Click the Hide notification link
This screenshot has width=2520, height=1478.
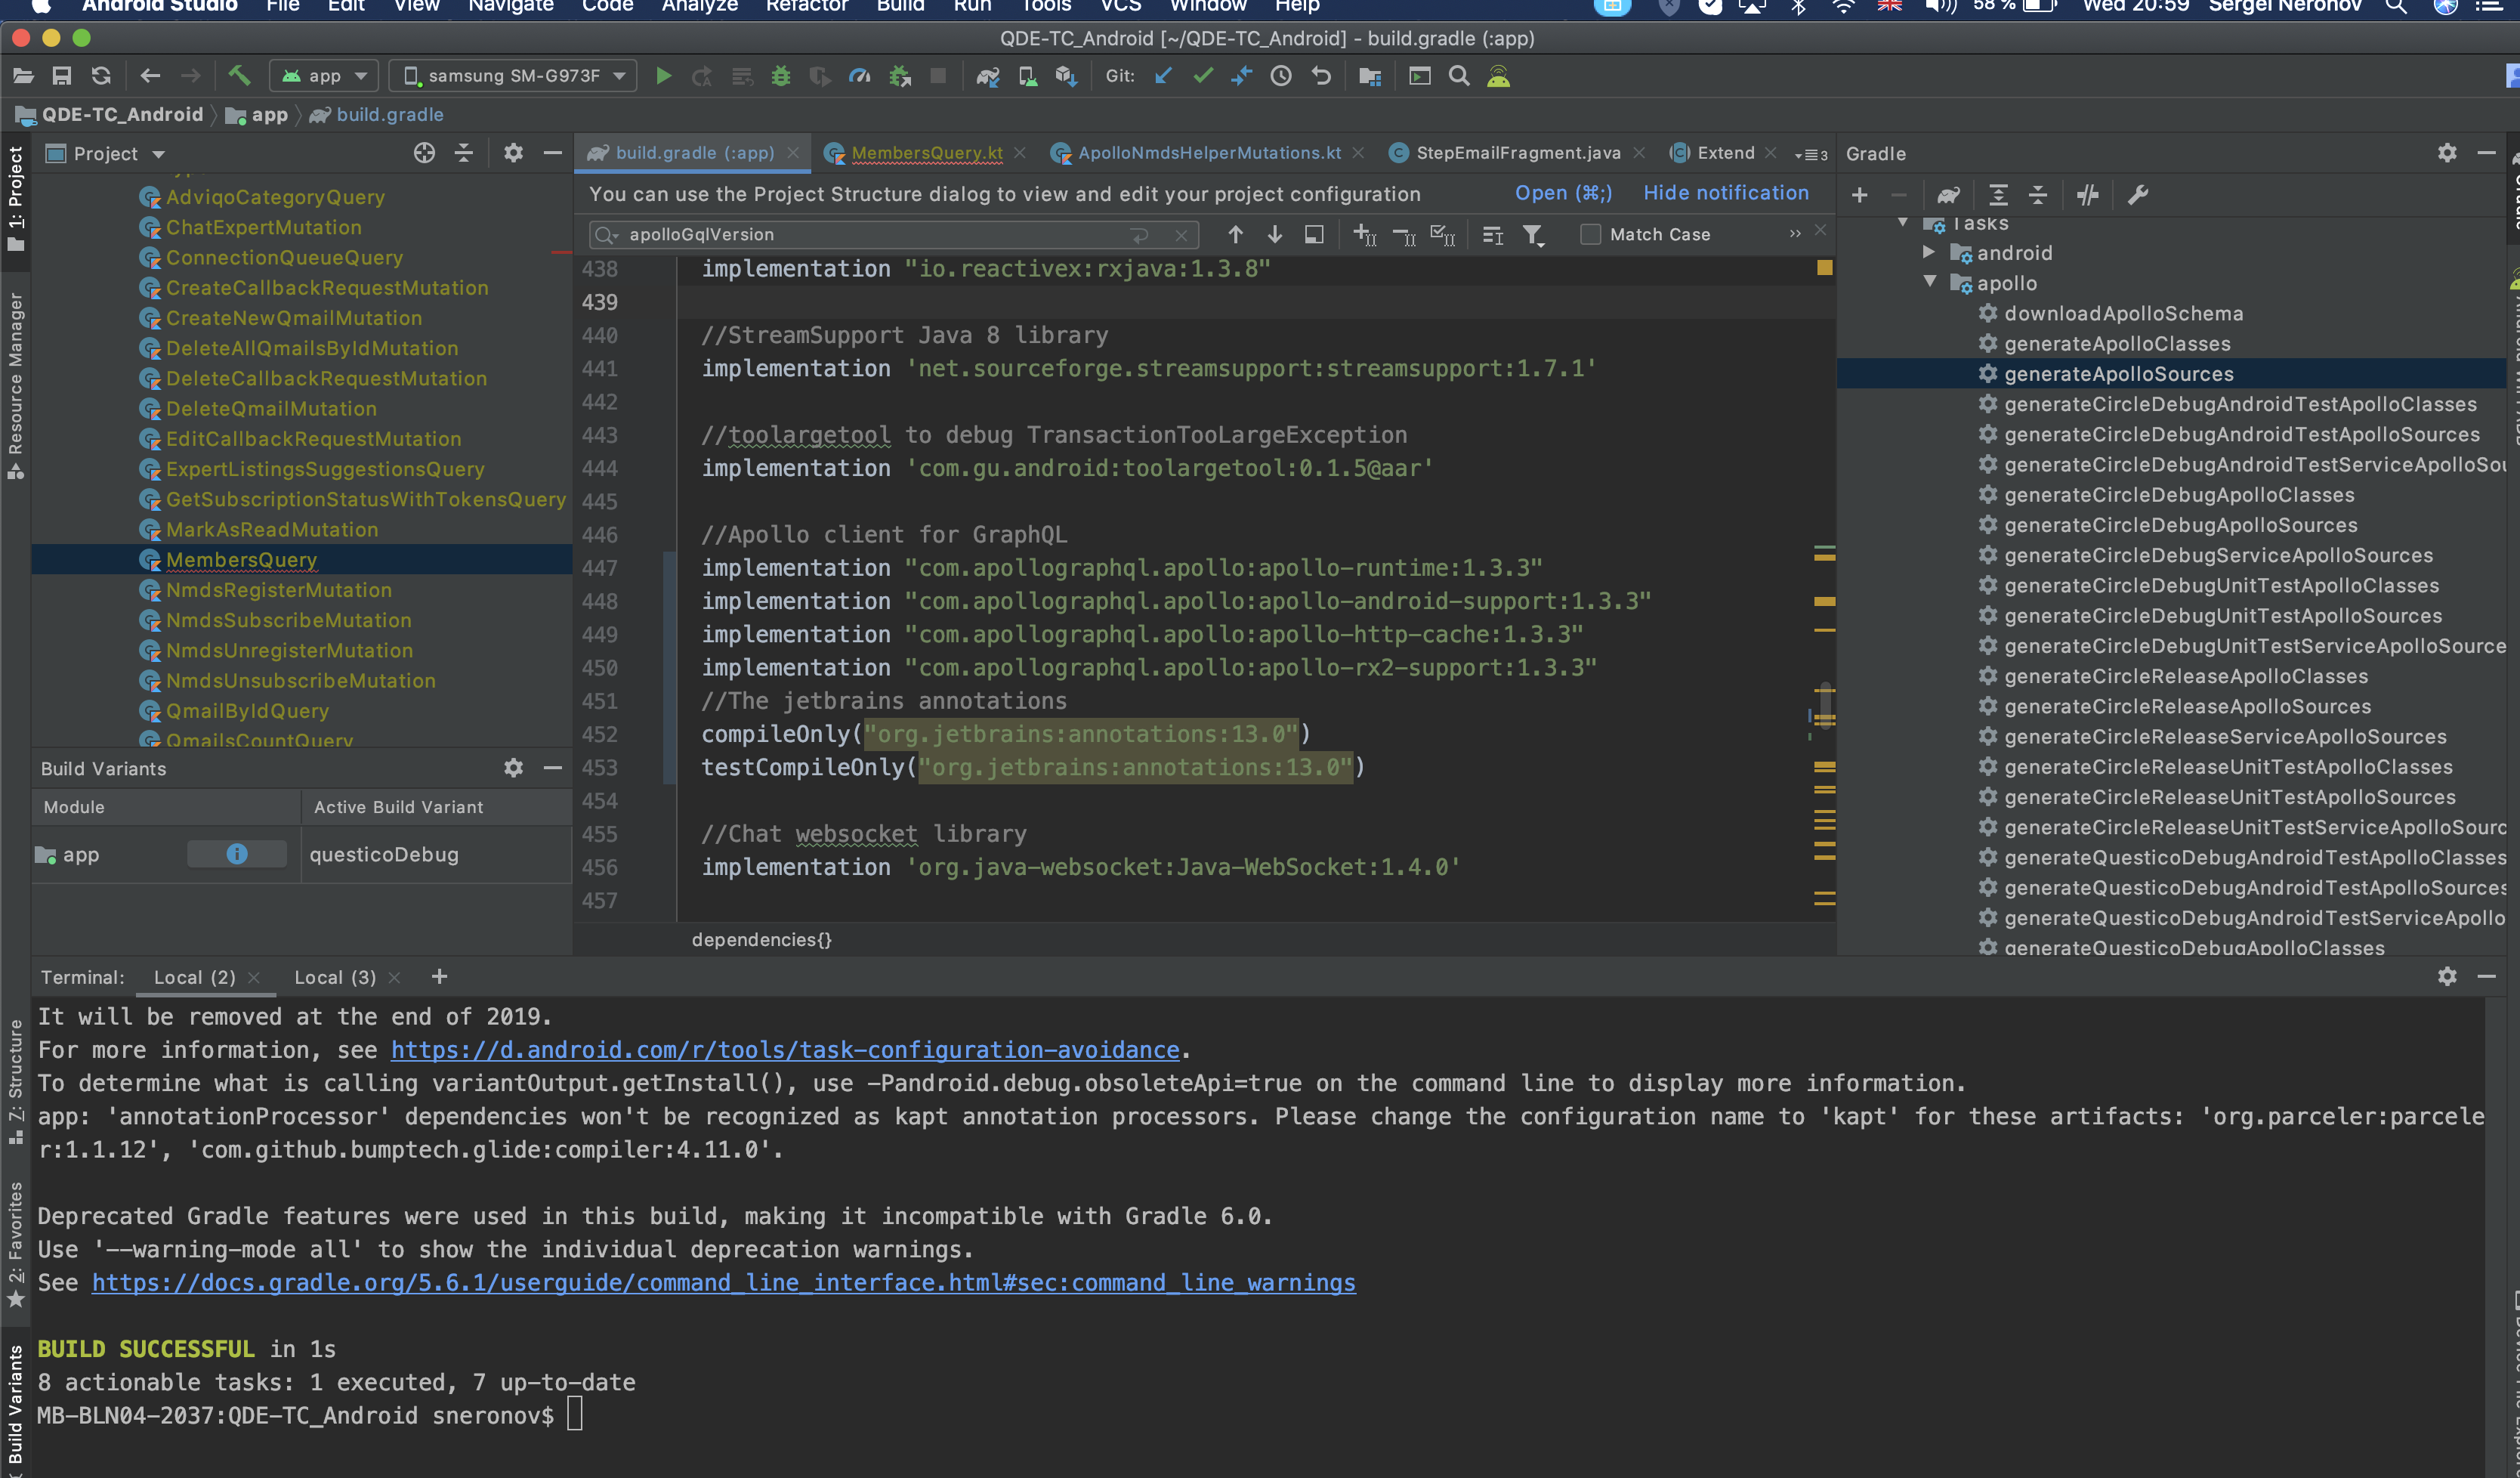tap(1725, 193)
